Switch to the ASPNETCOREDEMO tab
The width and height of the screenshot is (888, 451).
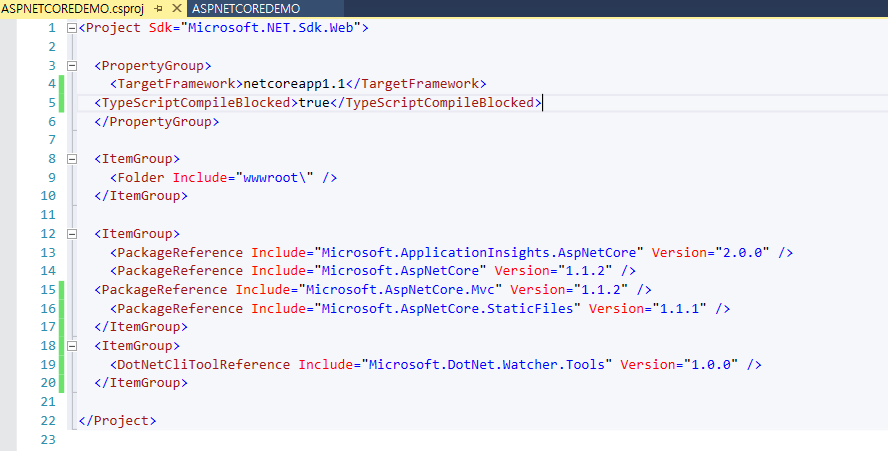click(246, 8)
